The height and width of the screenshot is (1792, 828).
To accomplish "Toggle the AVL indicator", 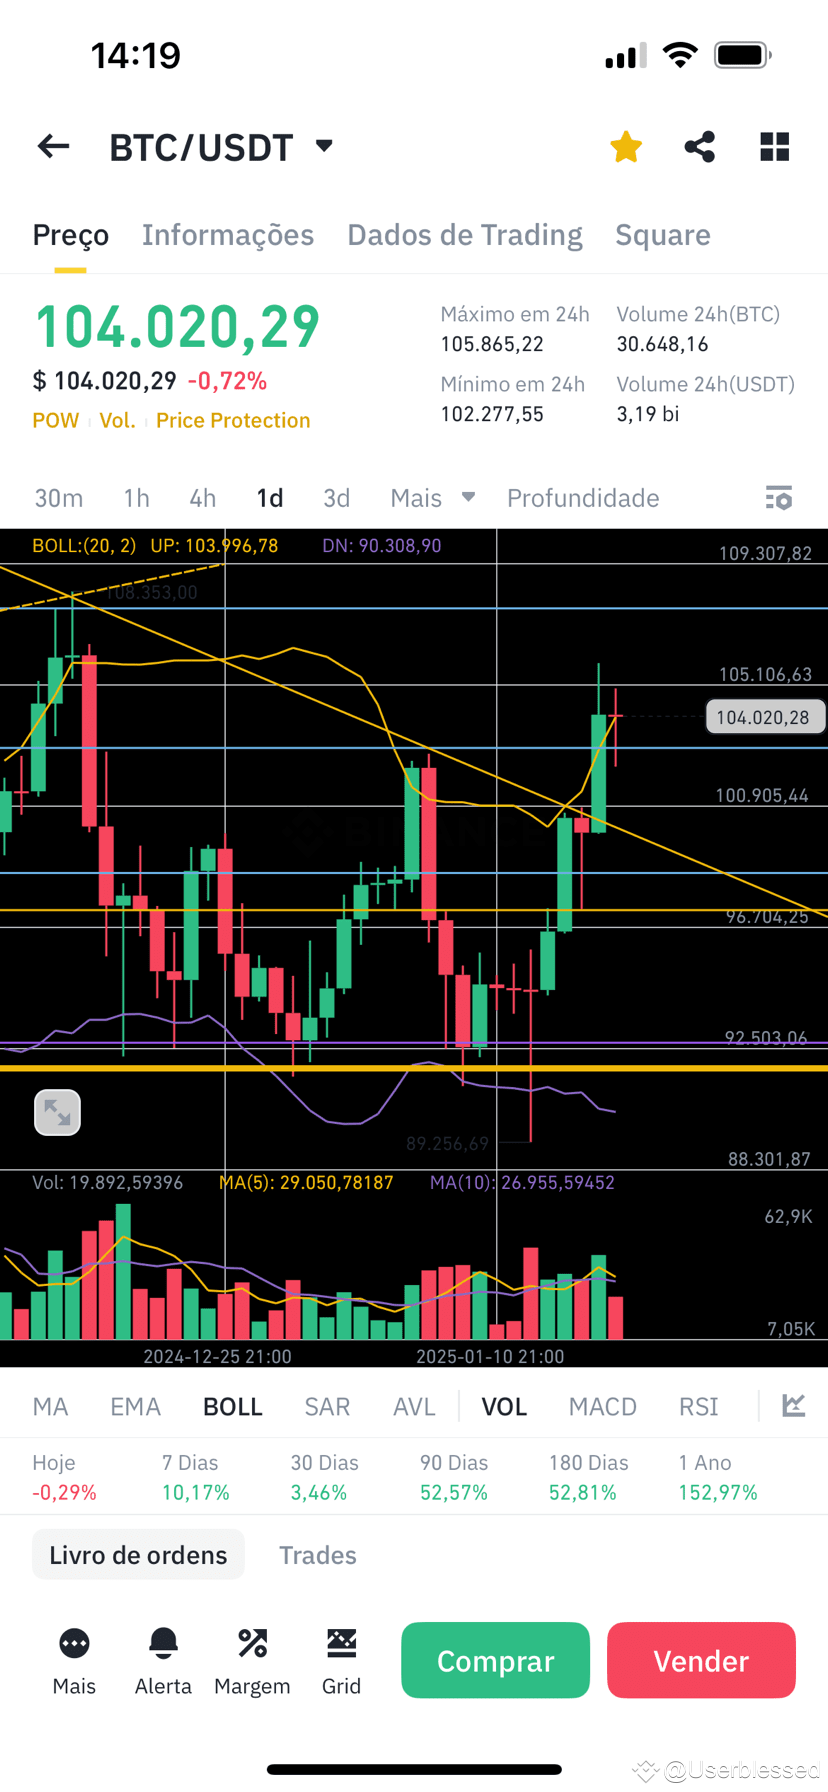I will click(x=414, y=1407).
